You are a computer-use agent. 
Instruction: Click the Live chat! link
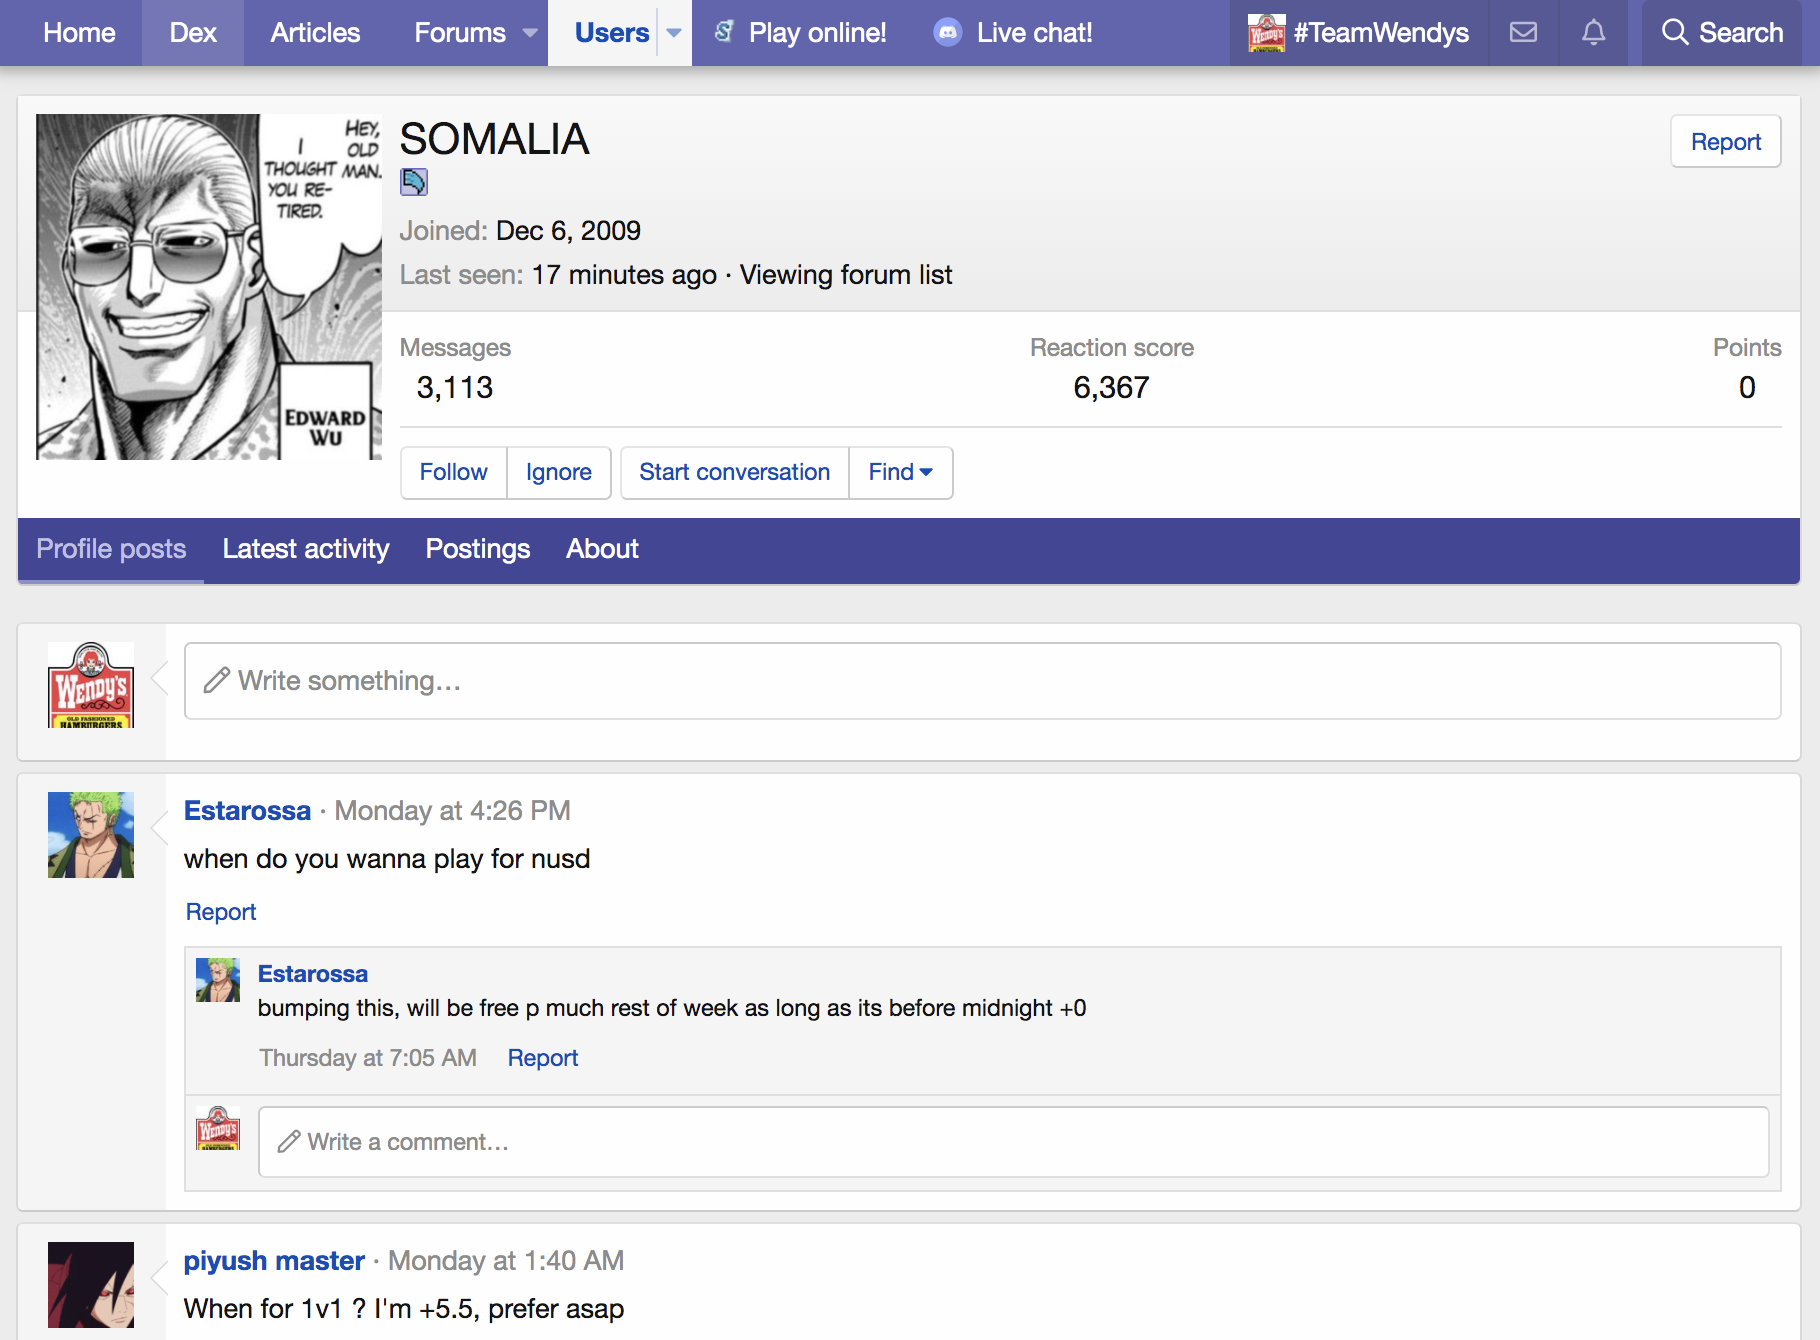[x=1034, y=33]
